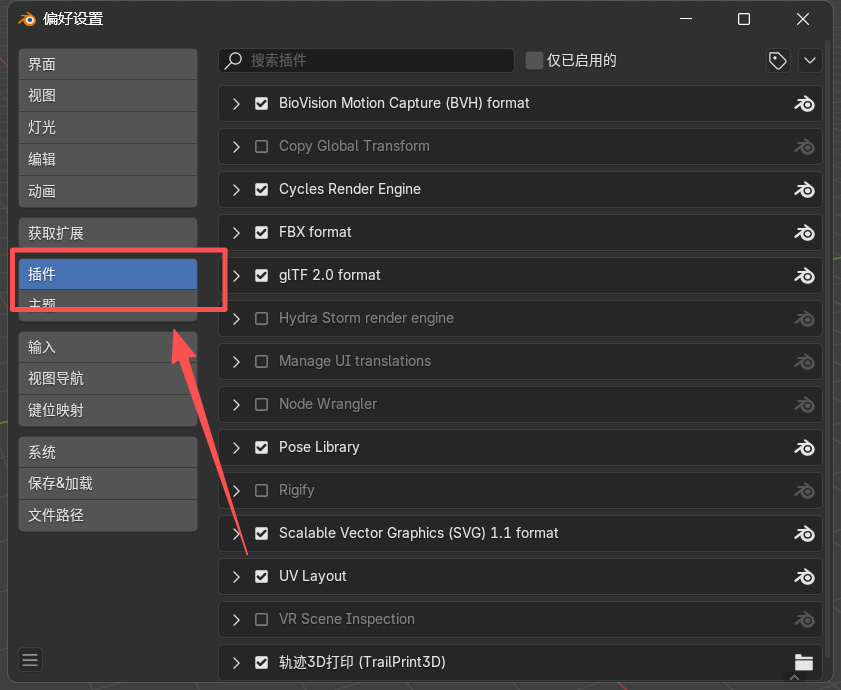Enable VR Scene Inspection add-on
841x690 pixels.
pos(261,619)
